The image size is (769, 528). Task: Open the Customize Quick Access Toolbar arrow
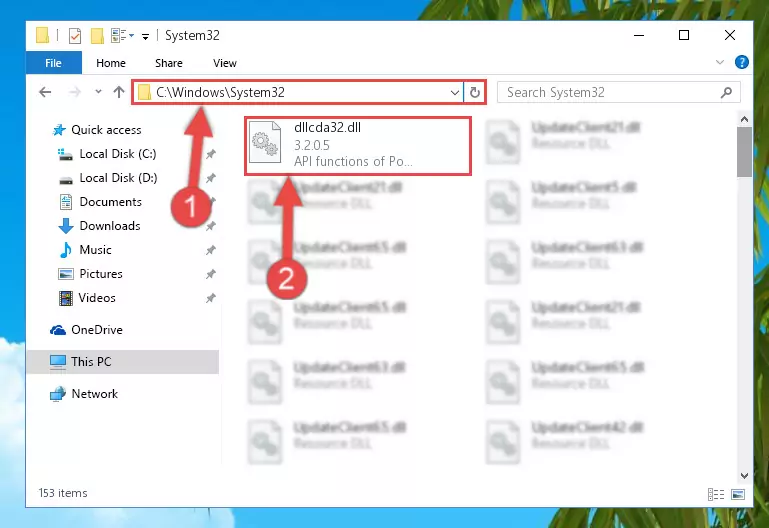click(145, 36)
